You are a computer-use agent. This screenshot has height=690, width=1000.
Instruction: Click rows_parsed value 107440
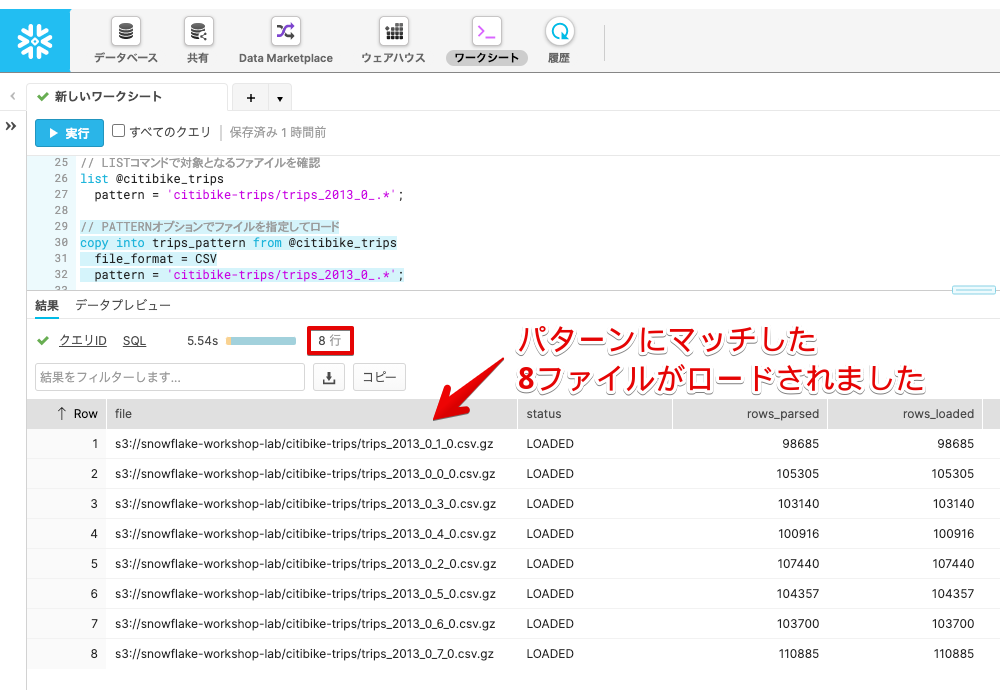pyautogui.click(x=798, y=564)
